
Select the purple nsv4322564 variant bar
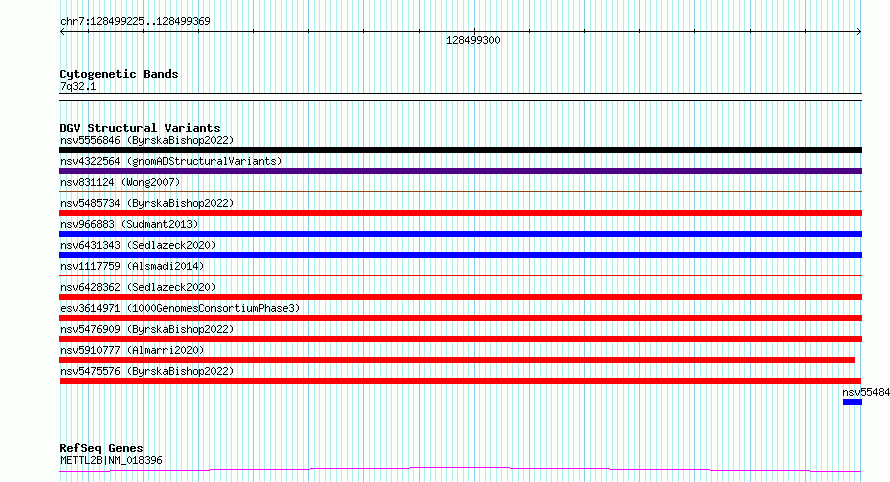point(460,171)
